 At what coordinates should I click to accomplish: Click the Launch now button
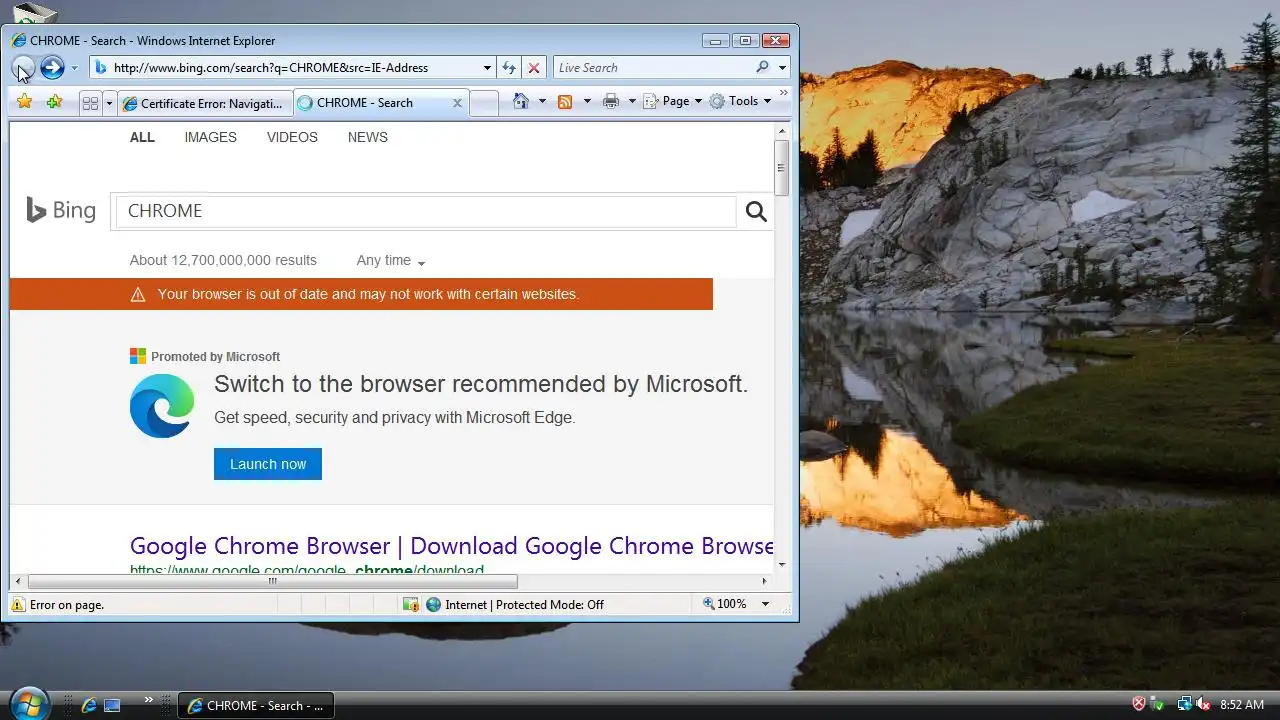(x=268, y=464)
